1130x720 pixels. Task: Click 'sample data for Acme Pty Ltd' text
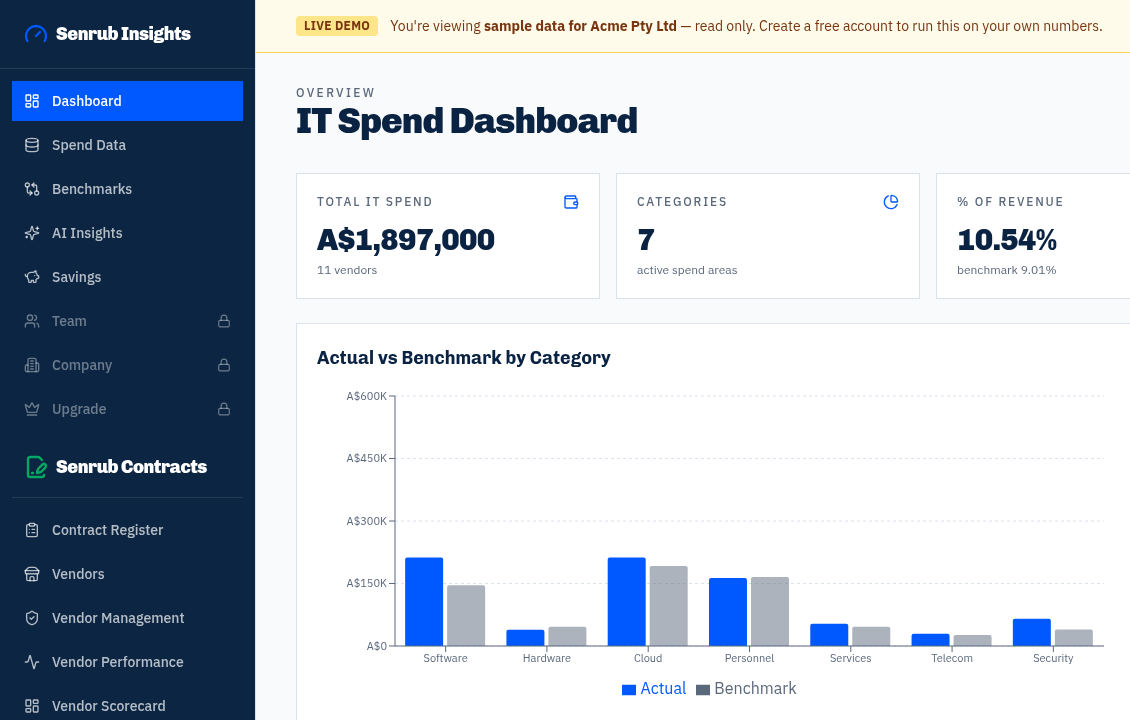point(580,26)
